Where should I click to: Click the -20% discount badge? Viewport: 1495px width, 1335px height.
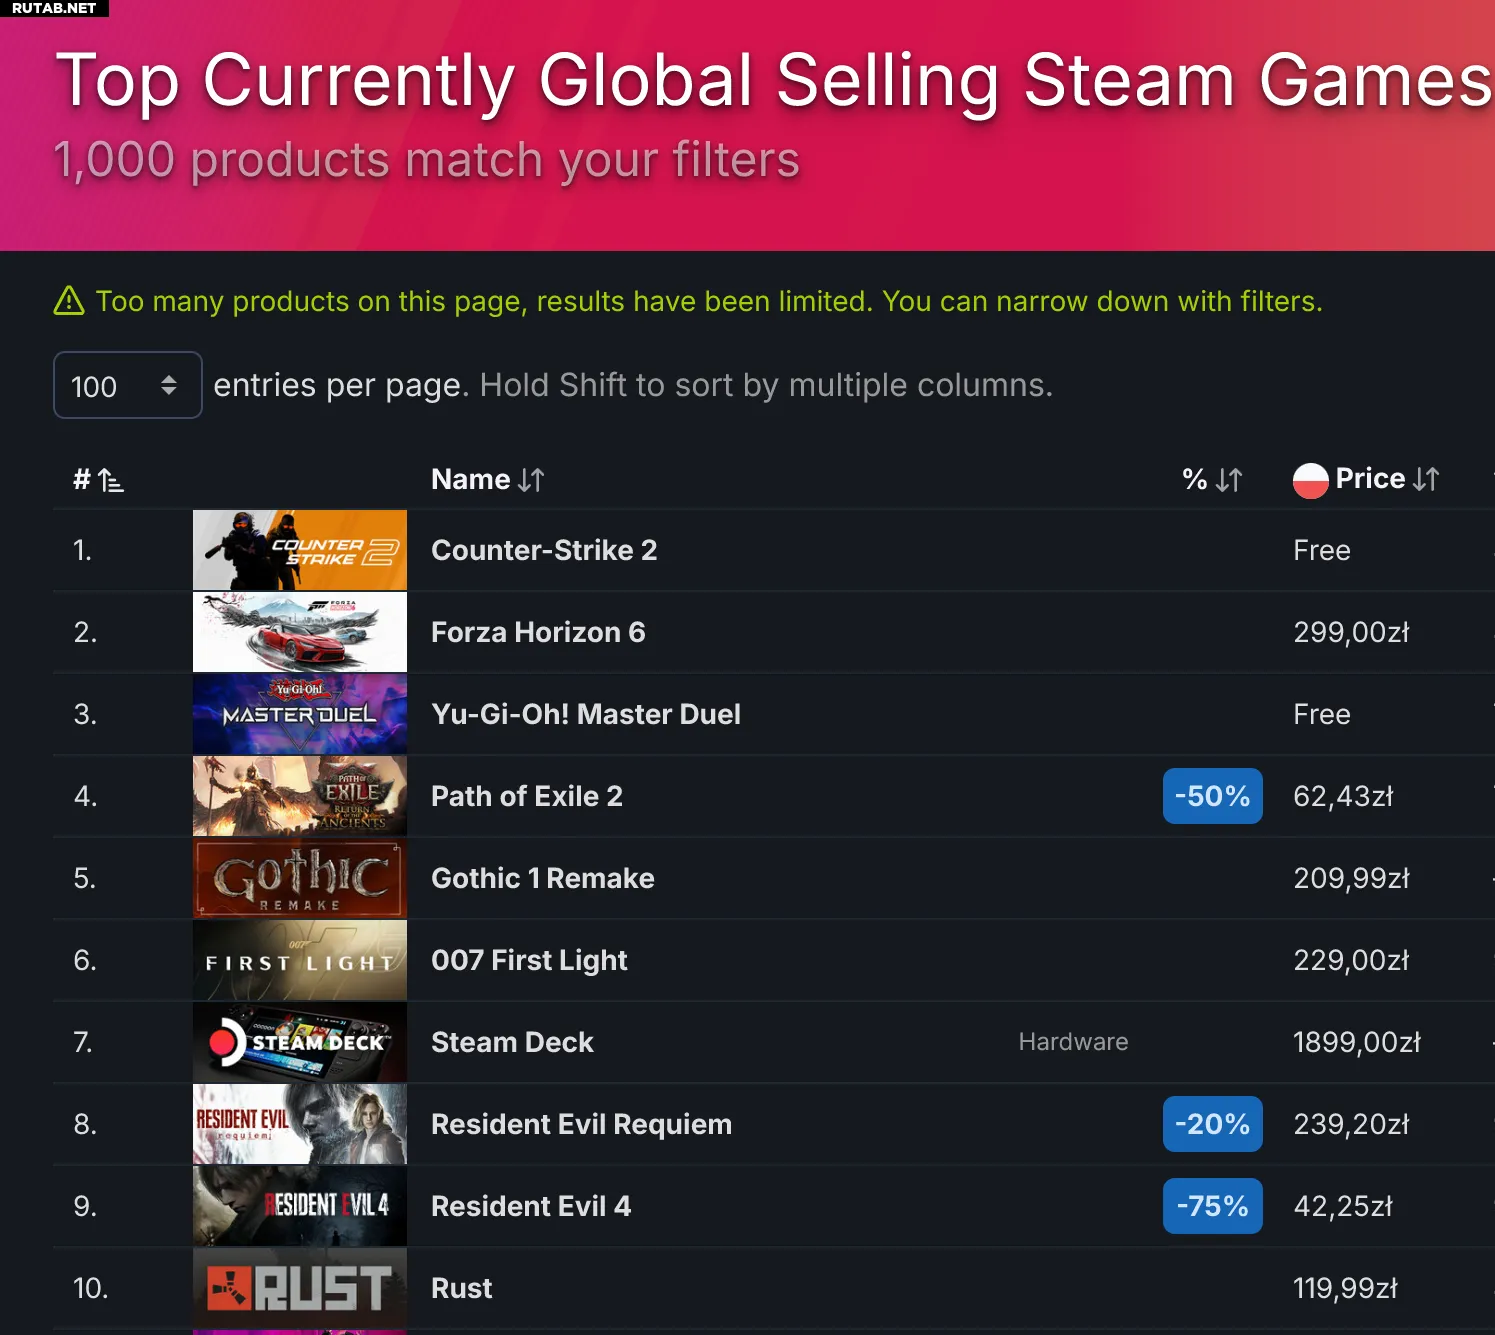pos(1213,1124)
